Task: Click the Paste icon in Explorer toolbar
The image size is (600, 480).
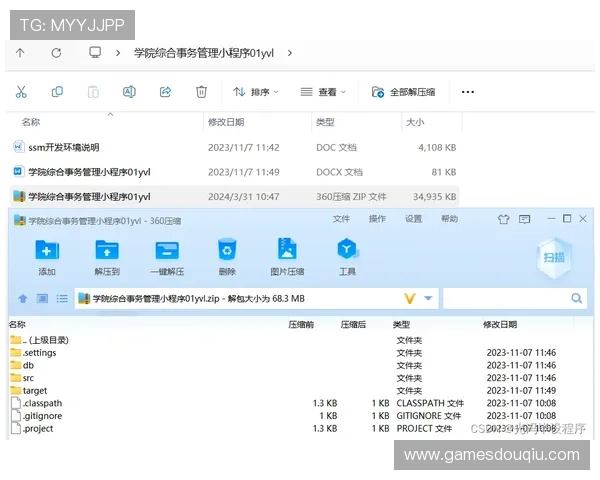Action: [93, 92]
